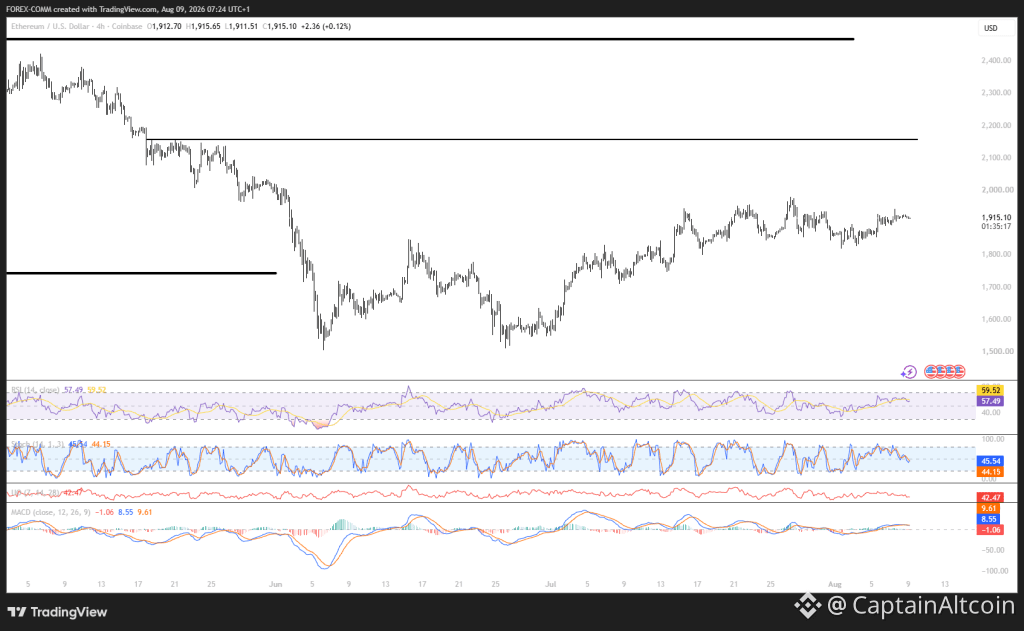This screenshot has width=1024, height=631.
Task: Click the 1,800.00 price axis label
Action: (x=996, y=254)
